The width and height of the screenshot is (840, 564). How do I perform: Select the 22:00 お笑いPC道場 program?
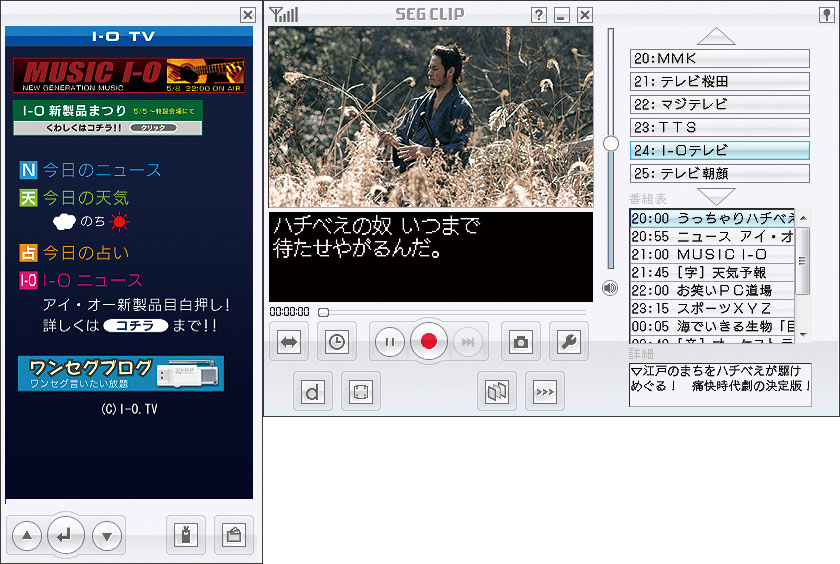coord(712,290)
